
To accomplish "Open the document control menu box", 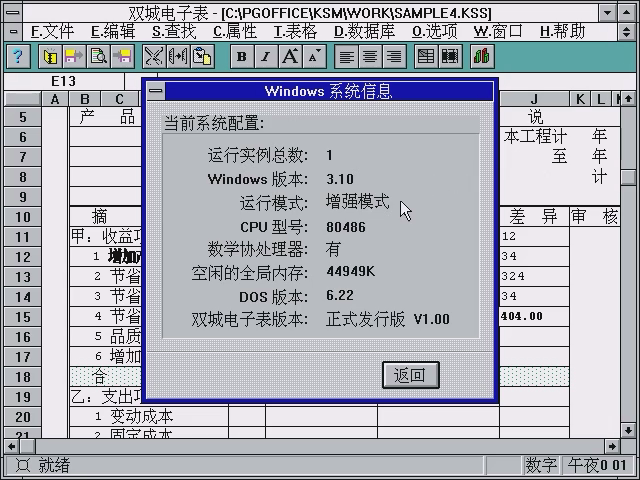I will [13, 31].
